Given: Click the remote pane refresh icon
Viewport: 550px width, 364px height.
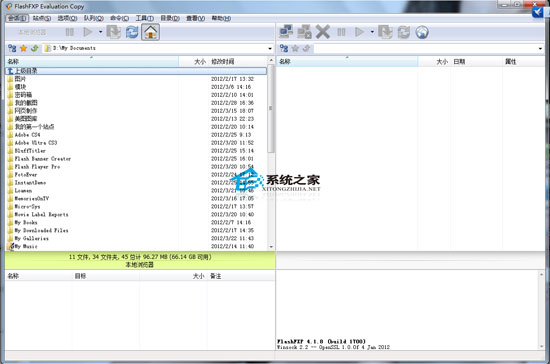Looking at the screenshot, I should 404,32.
